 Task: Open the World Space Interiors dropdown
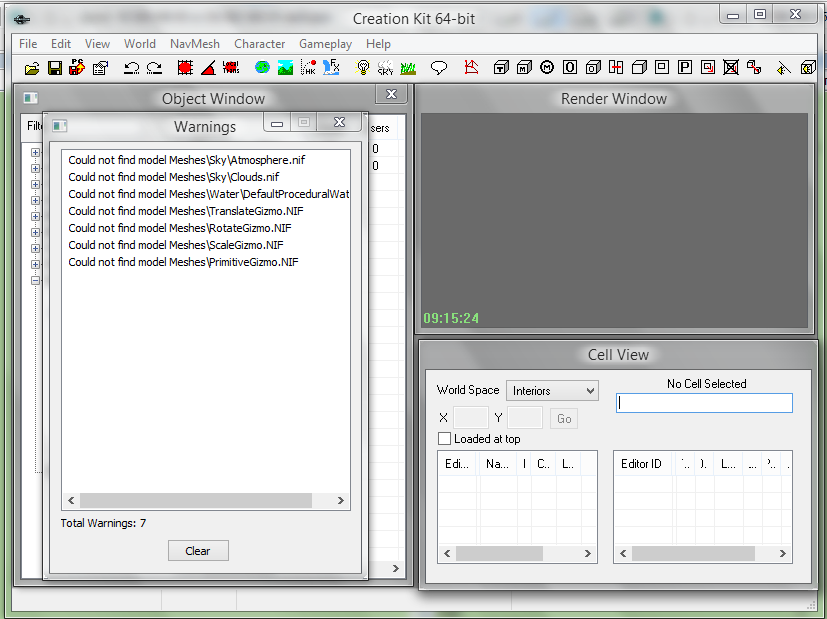(552, 391)
